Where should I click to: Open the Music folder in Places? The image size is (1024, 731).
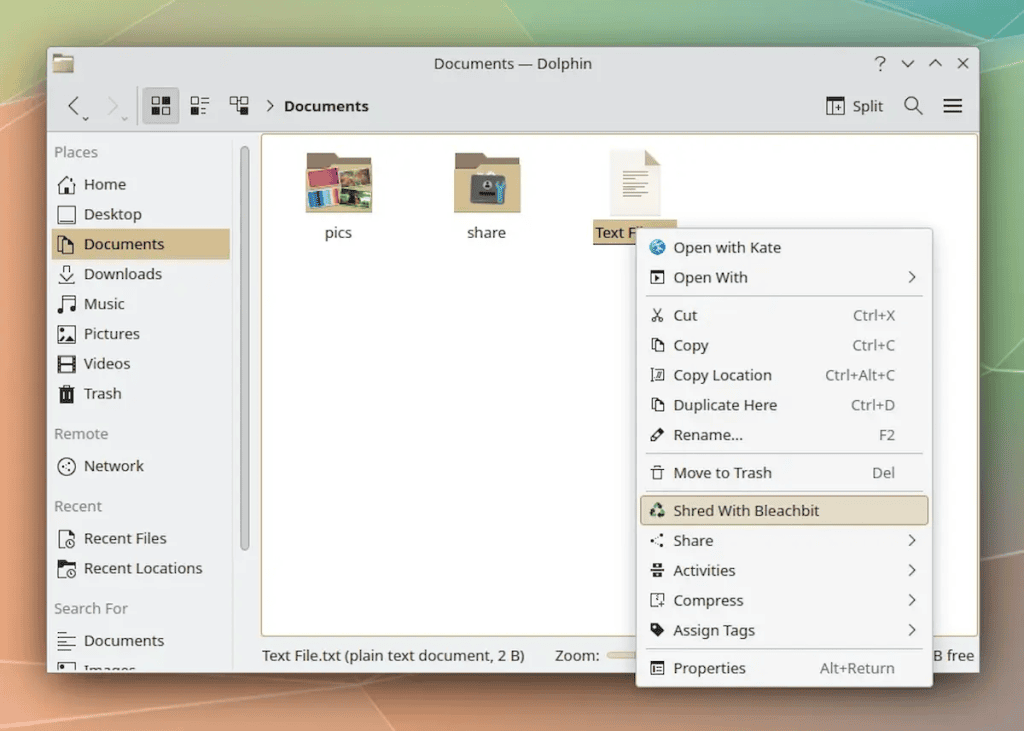coord(104,303)
